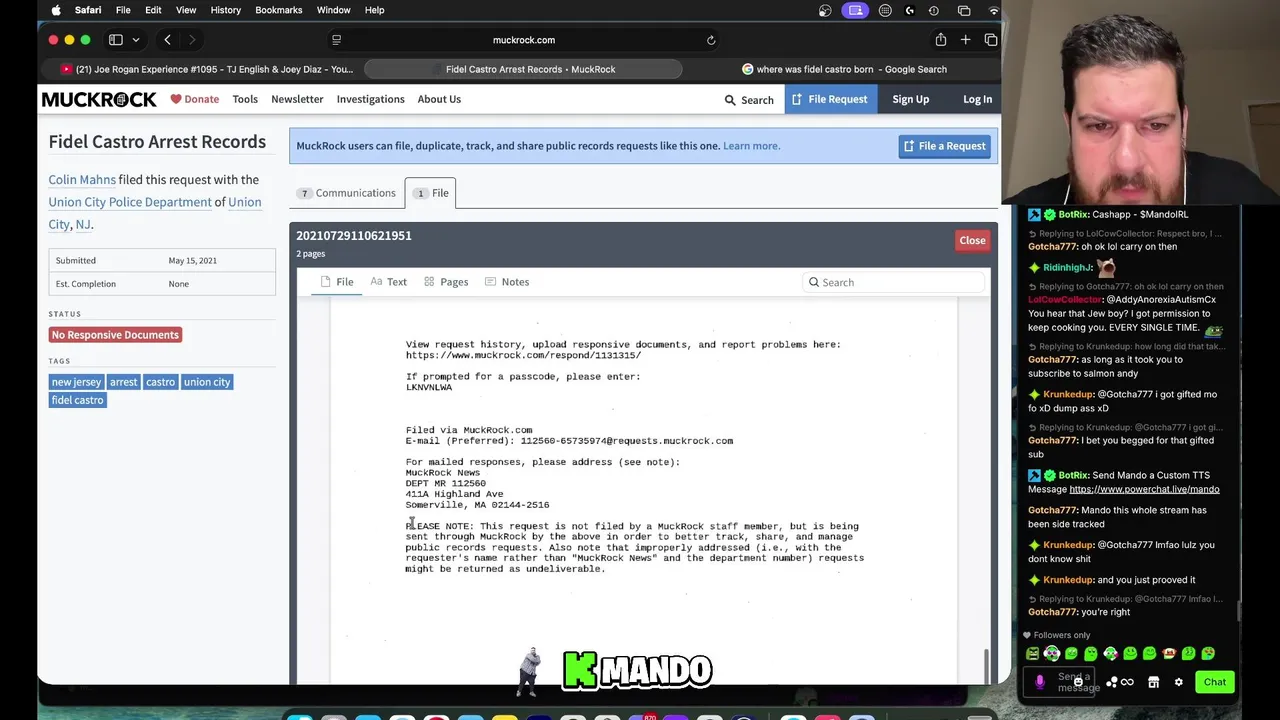Screen dimensions: 1280x720
Task: Click the green Chat send button
Action: 1214,682
